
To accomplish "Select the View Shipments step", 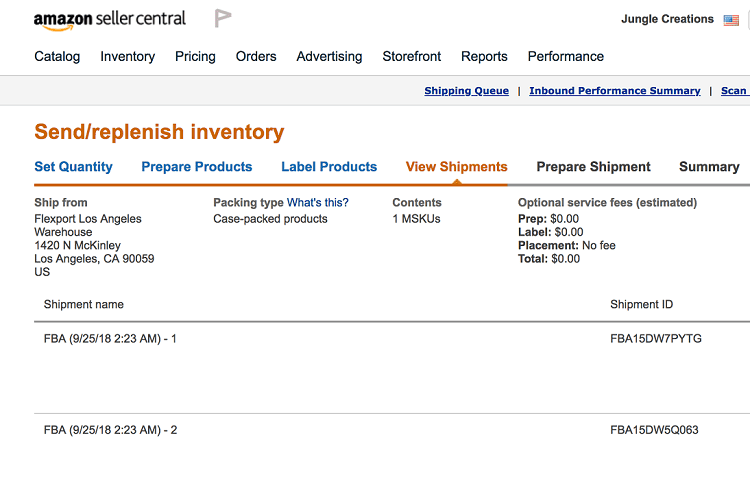I will click(x=456, y=167).
